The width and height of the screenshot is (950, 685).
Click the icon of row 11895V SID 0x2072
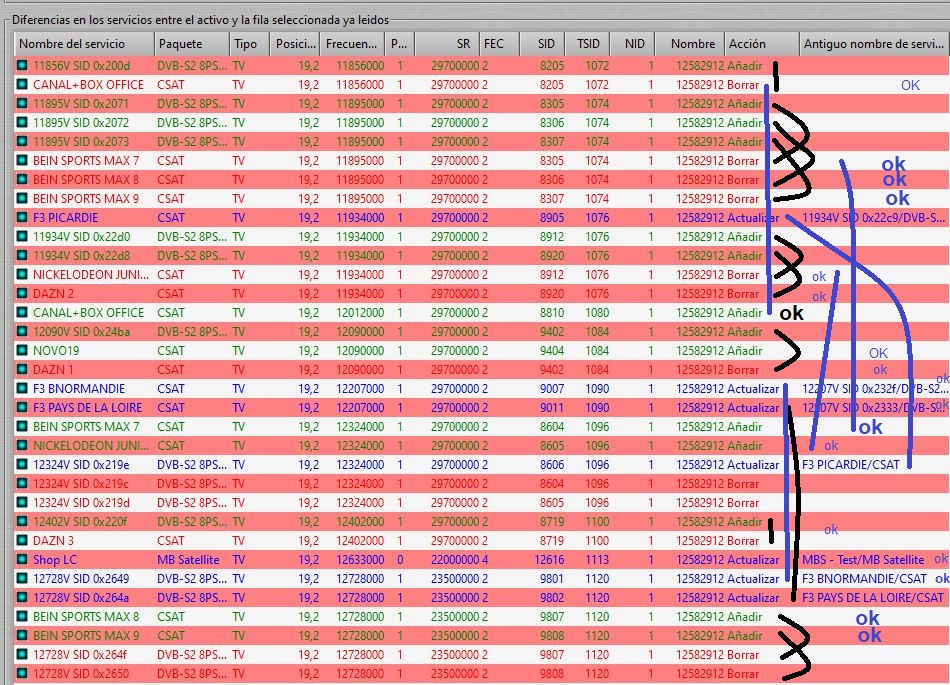click(x=22, y=122)
